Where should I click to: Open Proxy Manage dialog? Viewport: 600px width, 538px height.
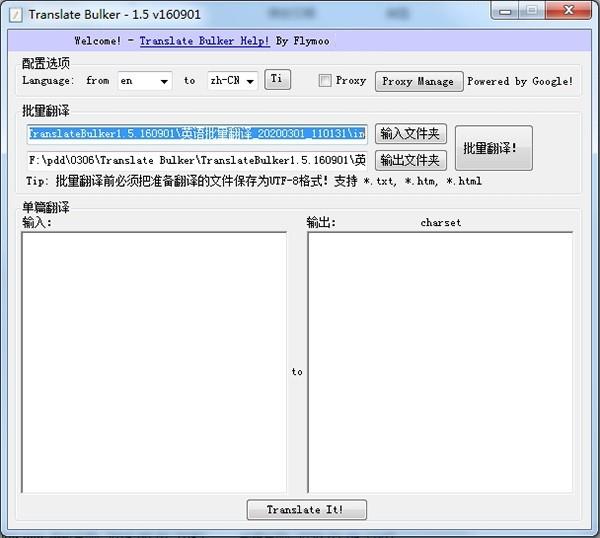point(419,82)
